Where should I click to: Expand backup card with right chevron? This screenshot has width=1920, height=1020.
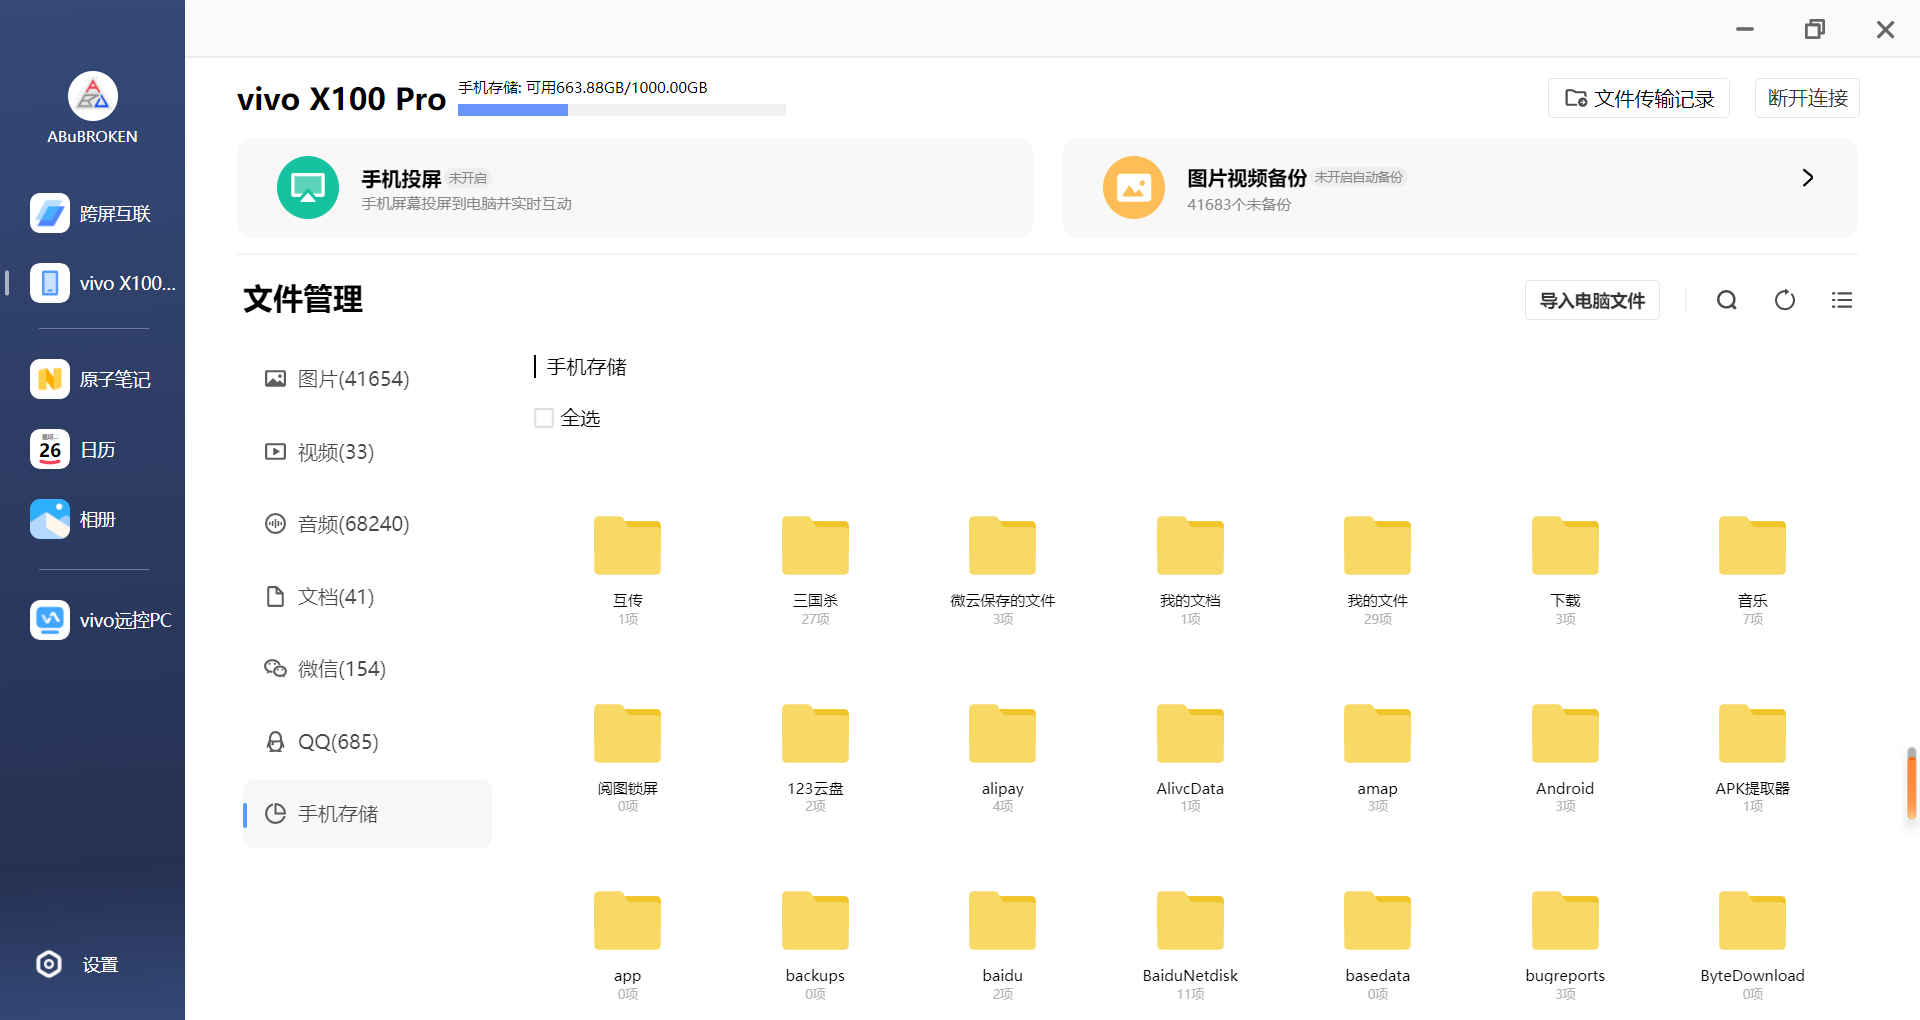(1807, 177)
